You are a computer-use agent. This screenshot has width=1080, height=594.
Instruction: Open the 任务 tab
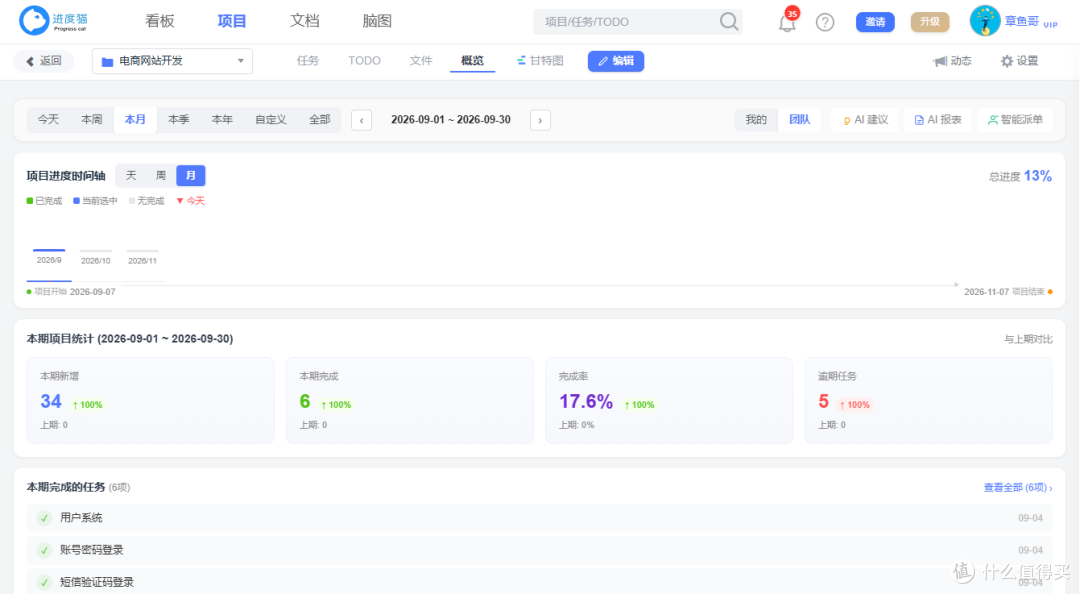tap(308, 61)
